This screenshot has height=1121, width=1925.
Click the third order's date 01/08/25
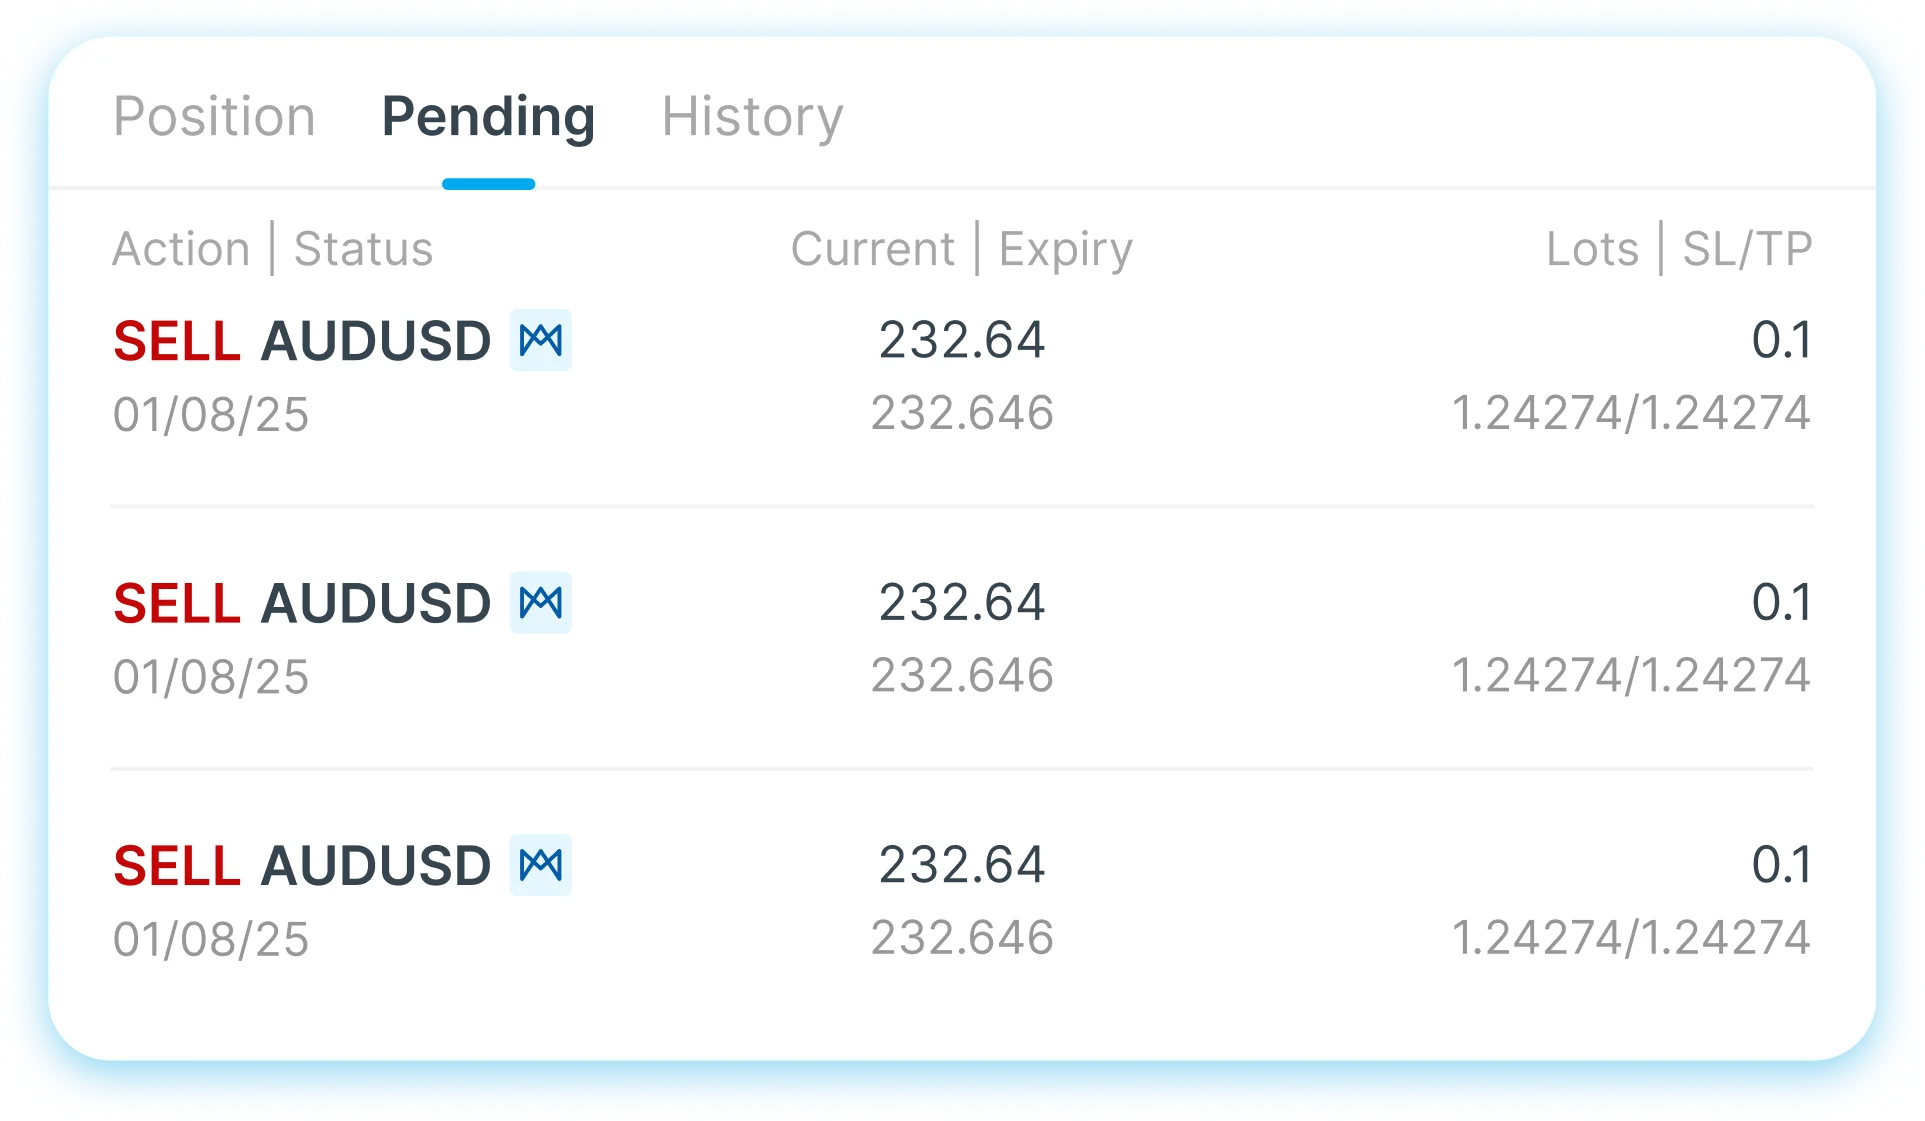(211, 939)
